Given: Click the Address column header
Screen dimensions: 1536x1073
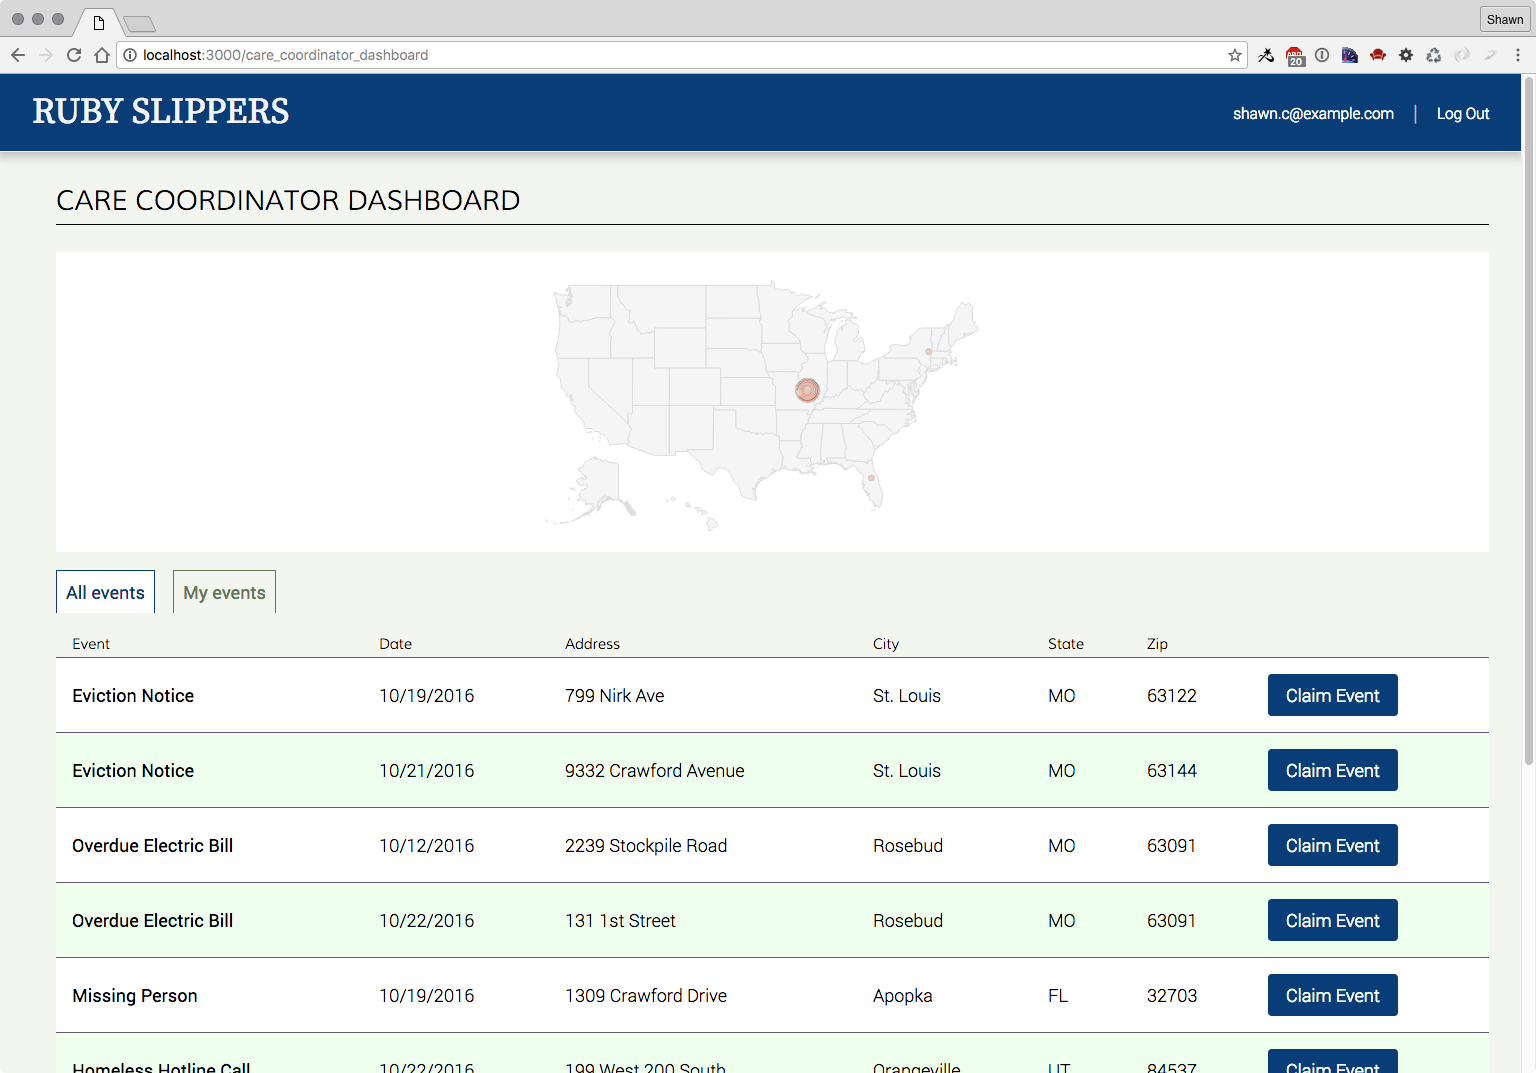Looking at the screenshot, I should 592,644.
